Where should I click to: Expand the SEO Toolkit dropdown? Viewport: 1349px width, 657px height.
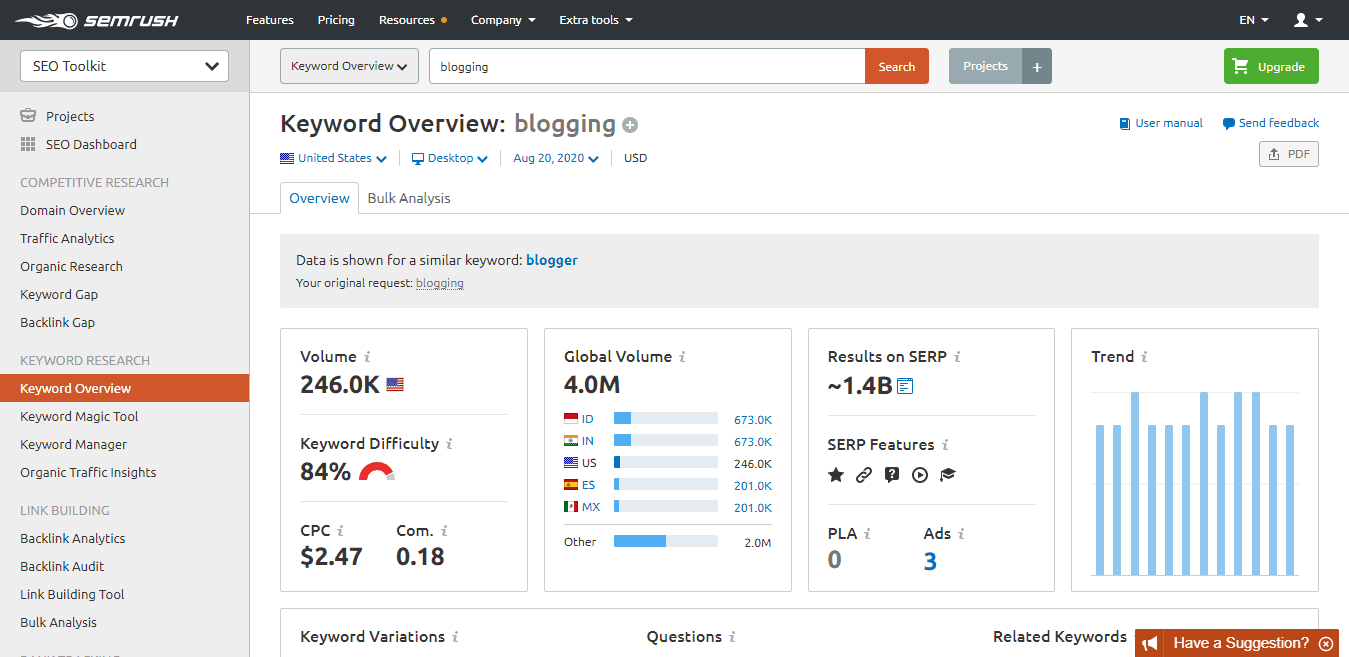coord(125,66)
